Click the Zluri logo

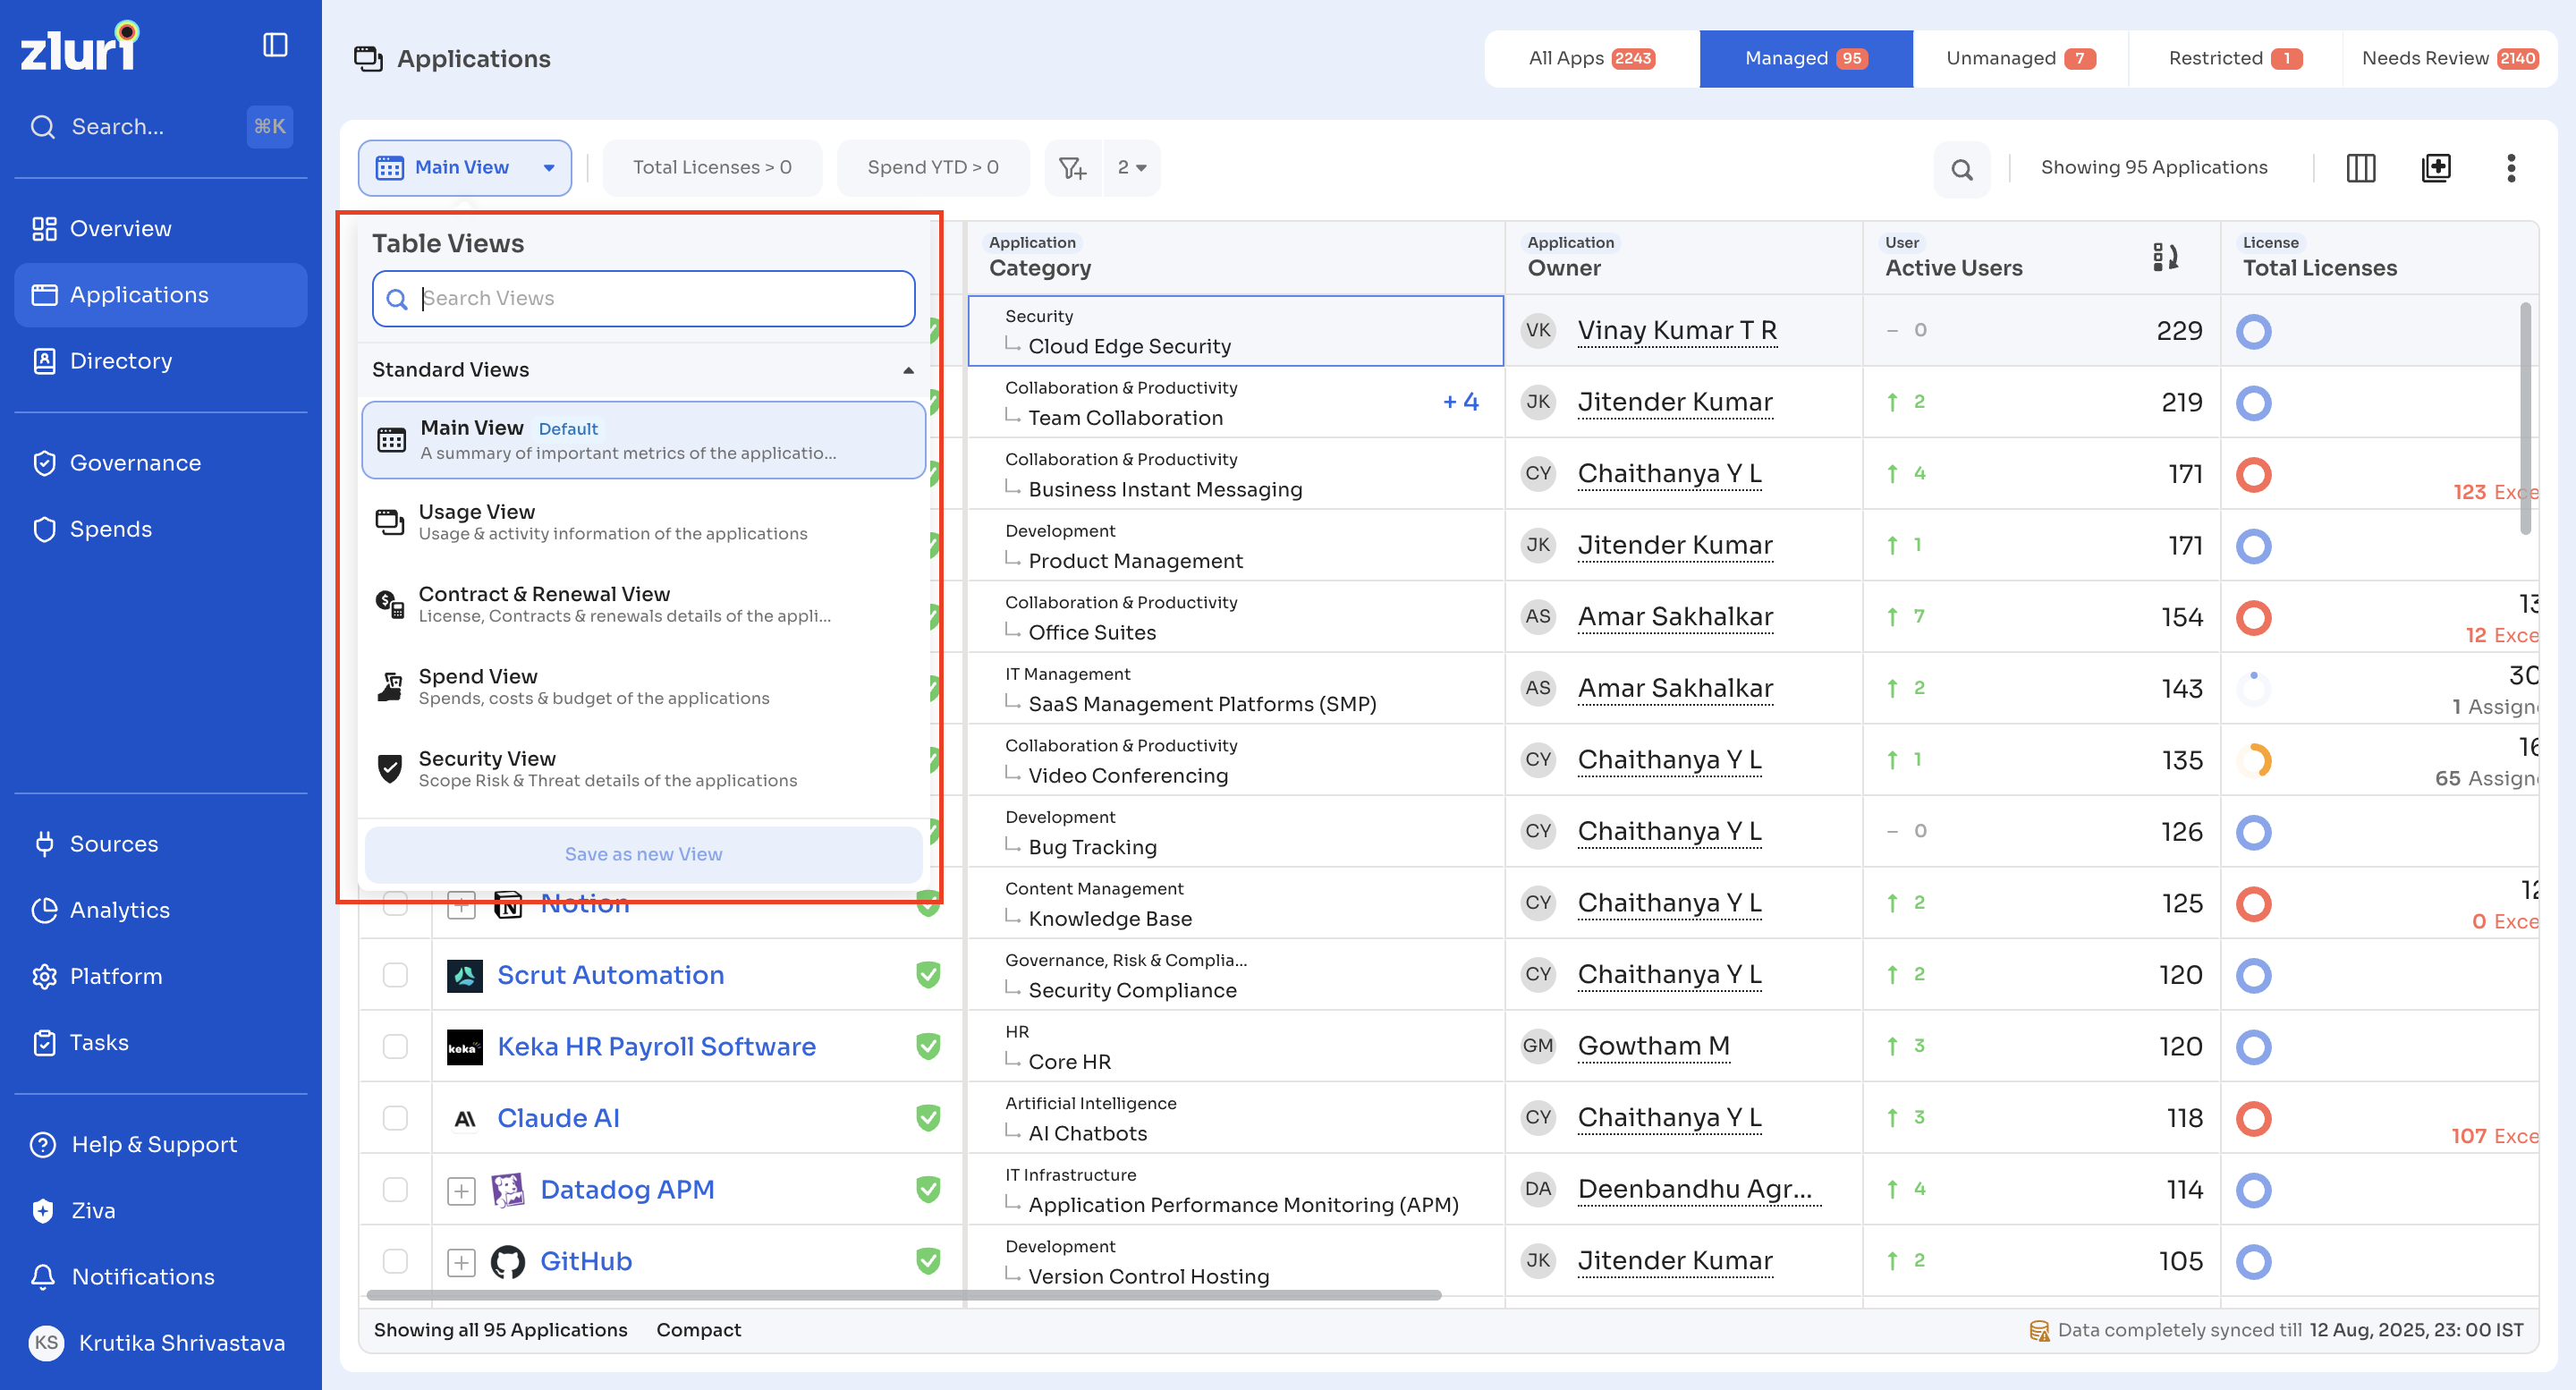[x=80, y=46]
